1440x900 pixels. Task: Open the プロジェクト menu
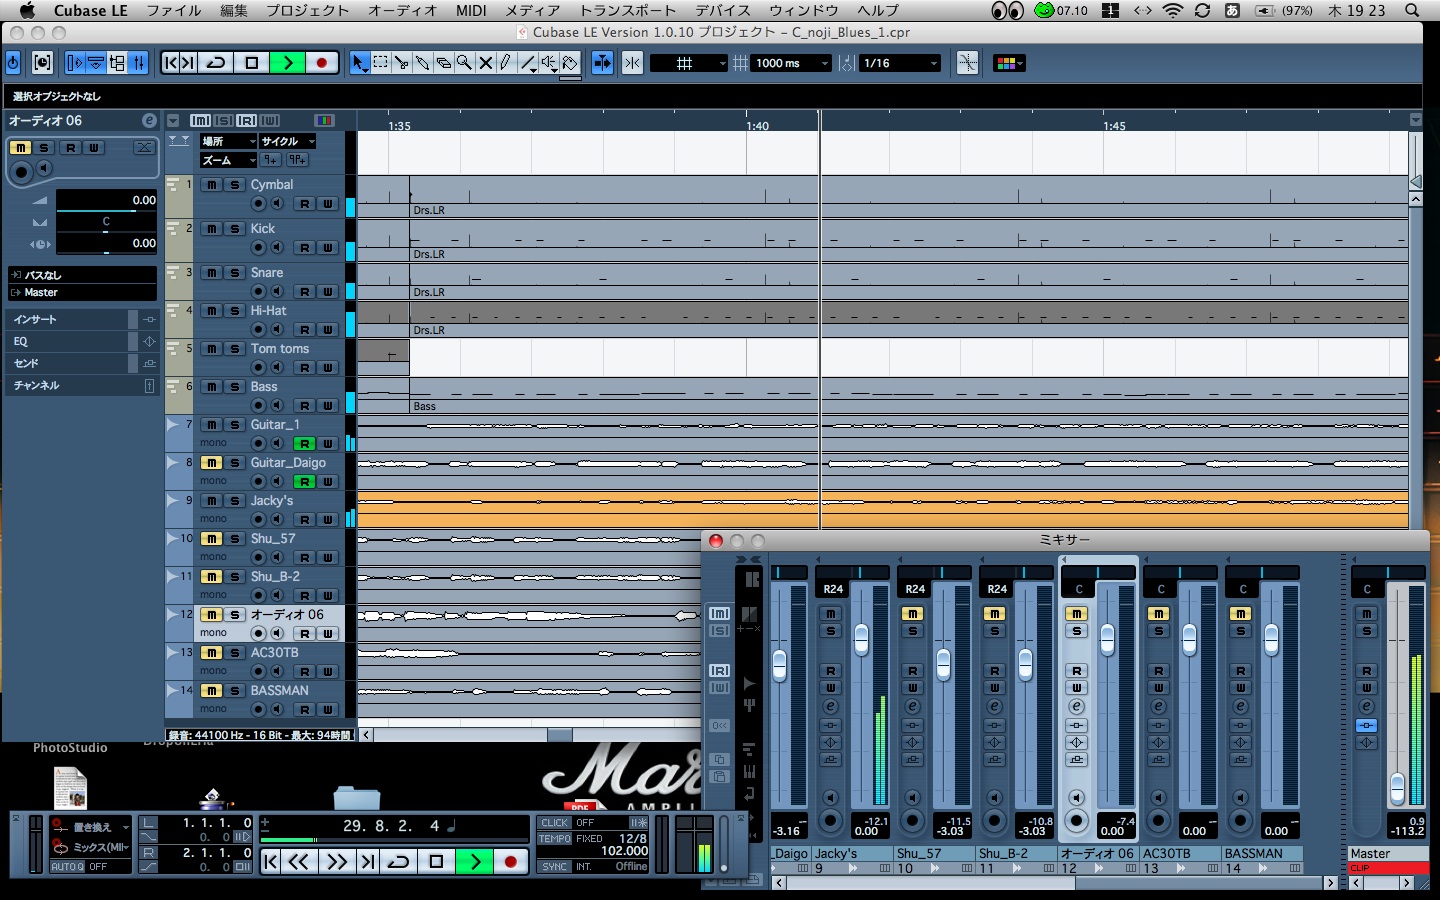(x=308, y=10)
